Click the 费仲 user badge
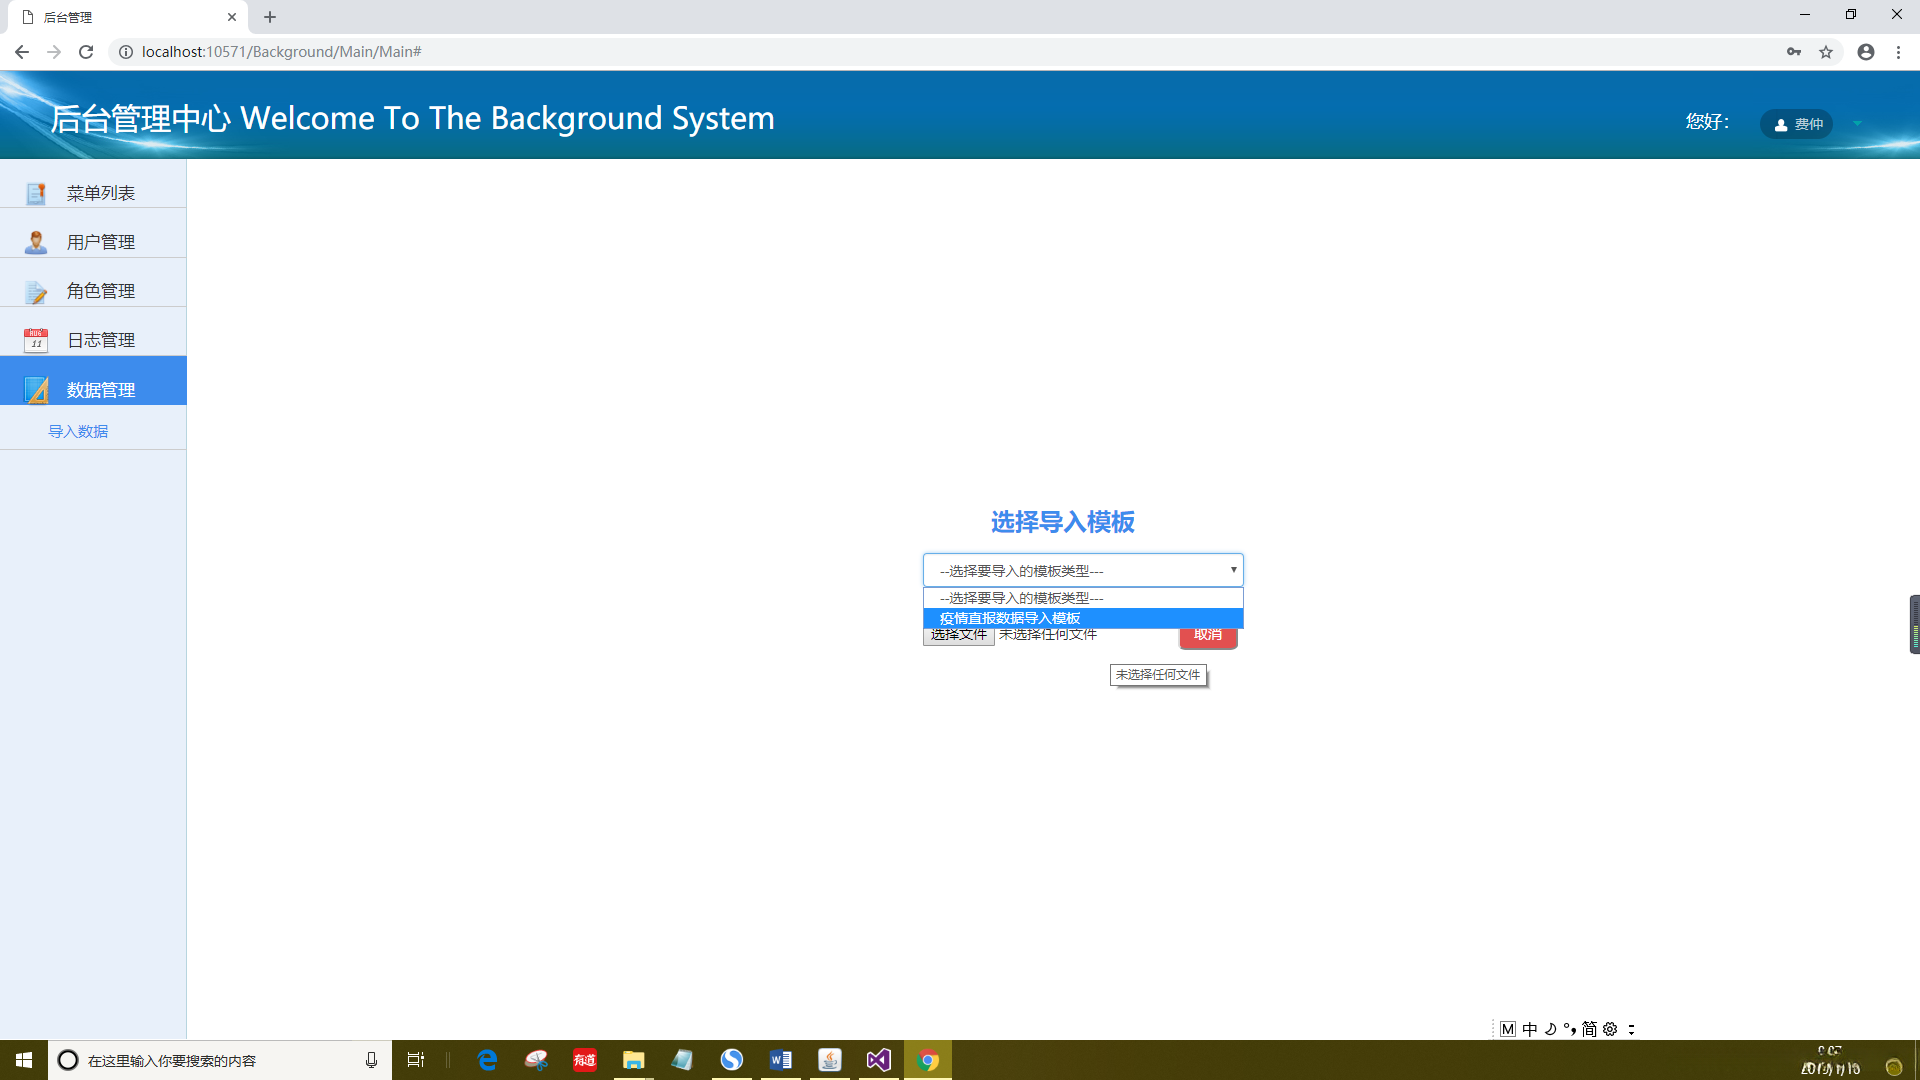Viewport: 1920px width, 1080px height. pyautogui.click(x=1797, y=124)
